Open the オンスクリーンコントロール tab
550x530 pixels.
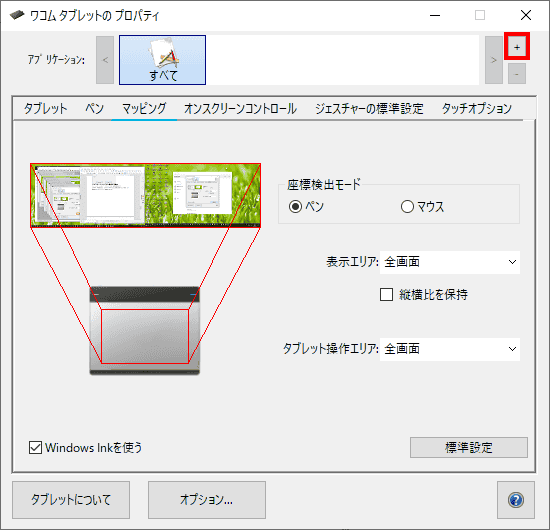pos(240,109)
